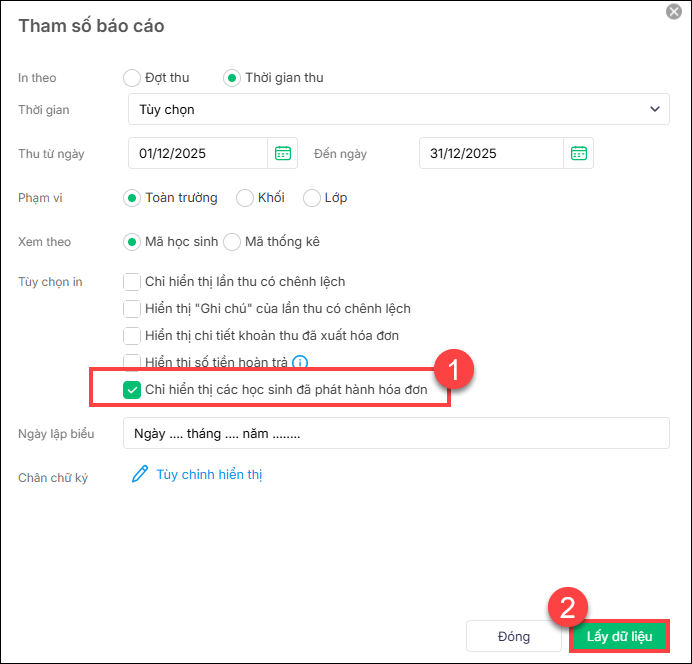The width and height of the screenshot is (692, 664).
Task: Select Mã thống kê view option
Action: point(232,241)
